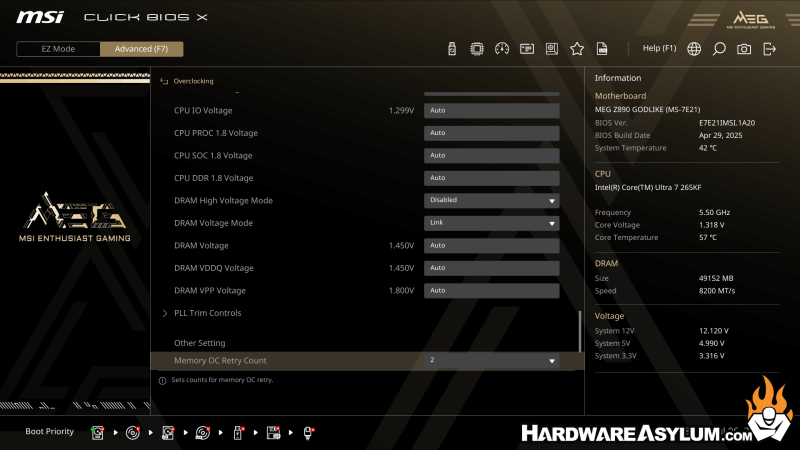Select the USB hard disk boot icon
The image size is (800, 450).
[168, 433]
